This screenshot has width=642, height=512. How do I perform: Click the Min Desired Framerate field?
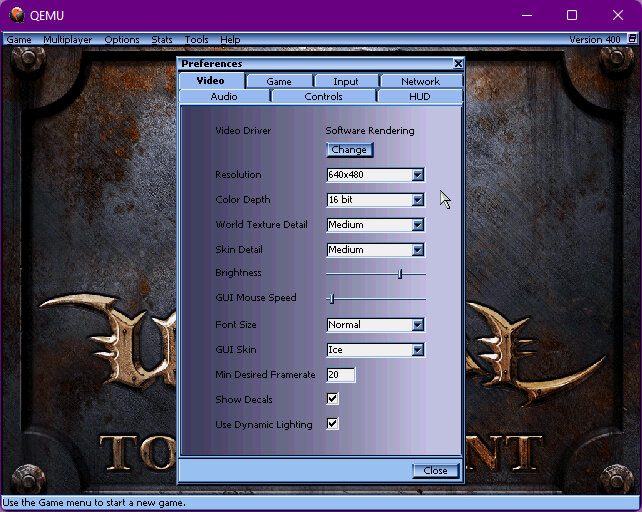(340, 375)
